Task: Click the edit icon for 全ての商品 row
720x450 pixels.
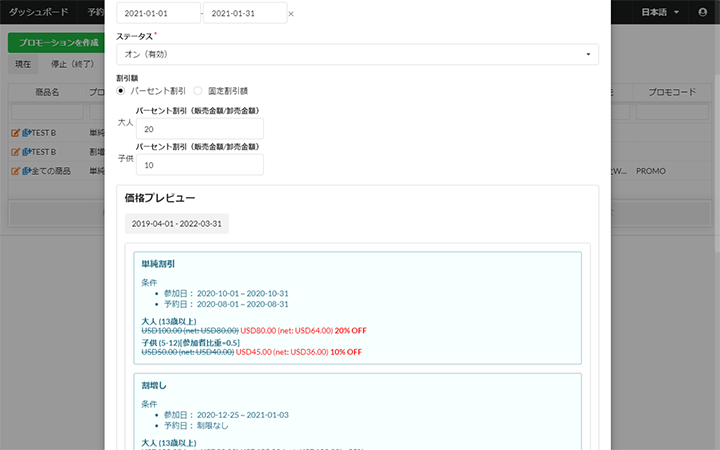Action: tap(15, 171)
